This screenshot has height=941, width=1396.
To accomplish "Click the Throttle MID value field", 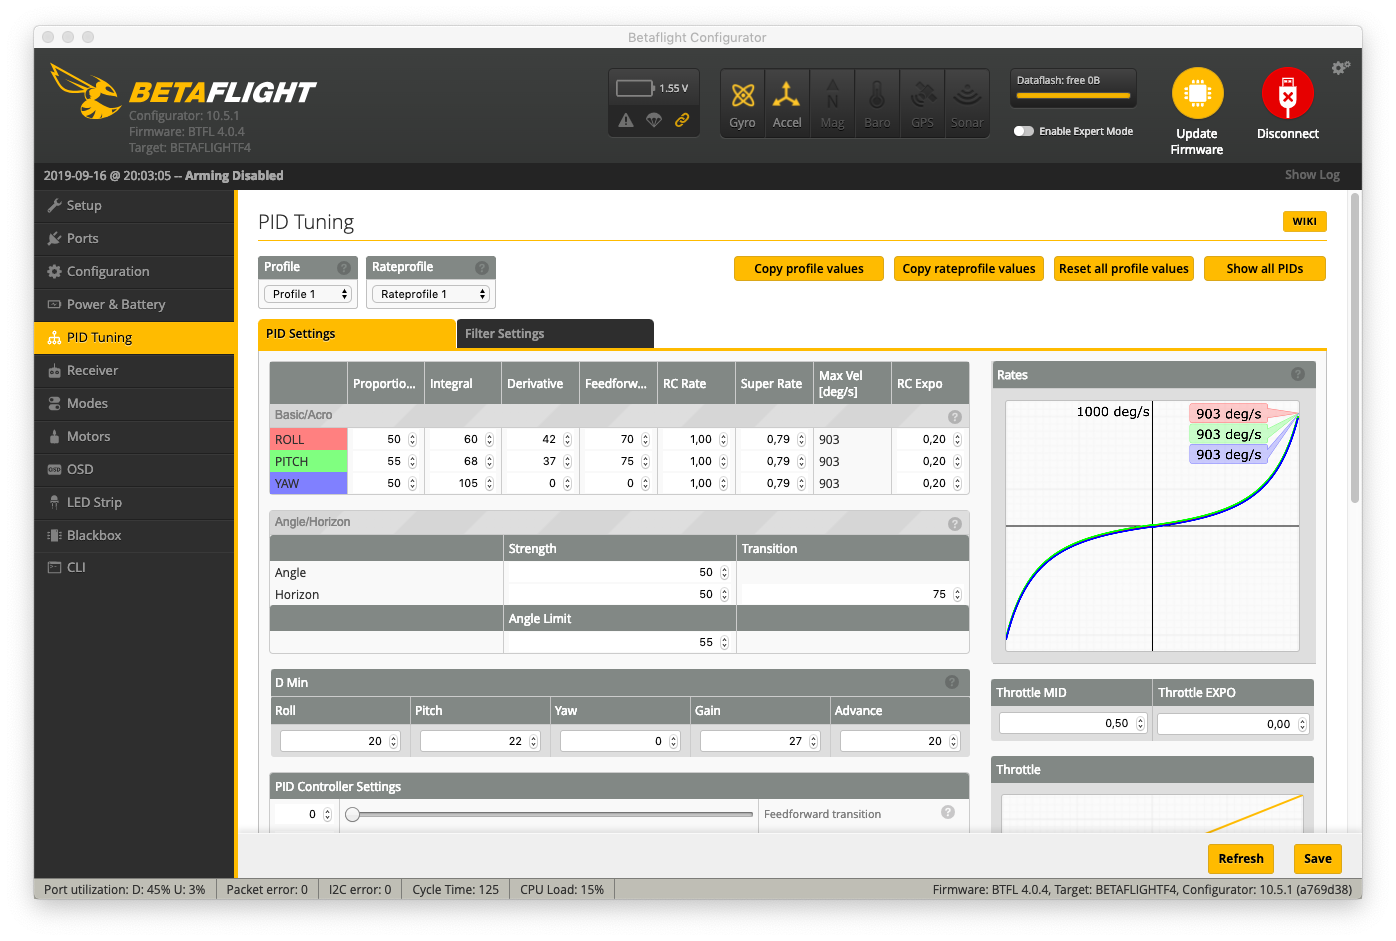I will pos(1072,724).
